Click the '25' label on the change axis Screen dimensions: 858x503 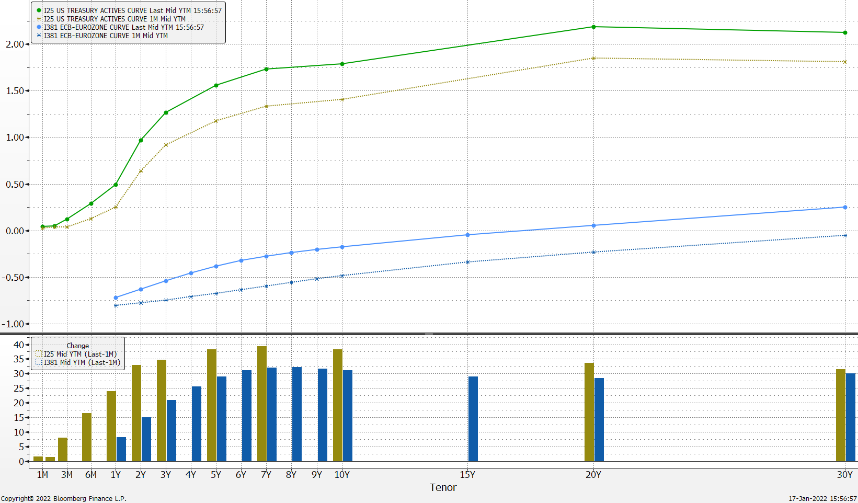coord(19,389)
